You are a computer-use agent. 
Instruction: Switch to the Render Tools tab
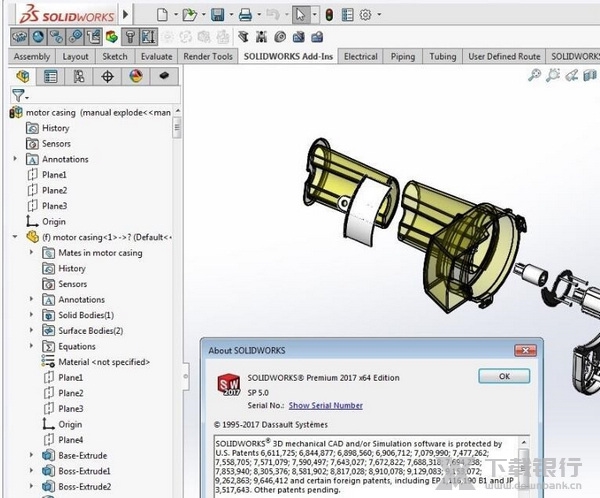208,57
